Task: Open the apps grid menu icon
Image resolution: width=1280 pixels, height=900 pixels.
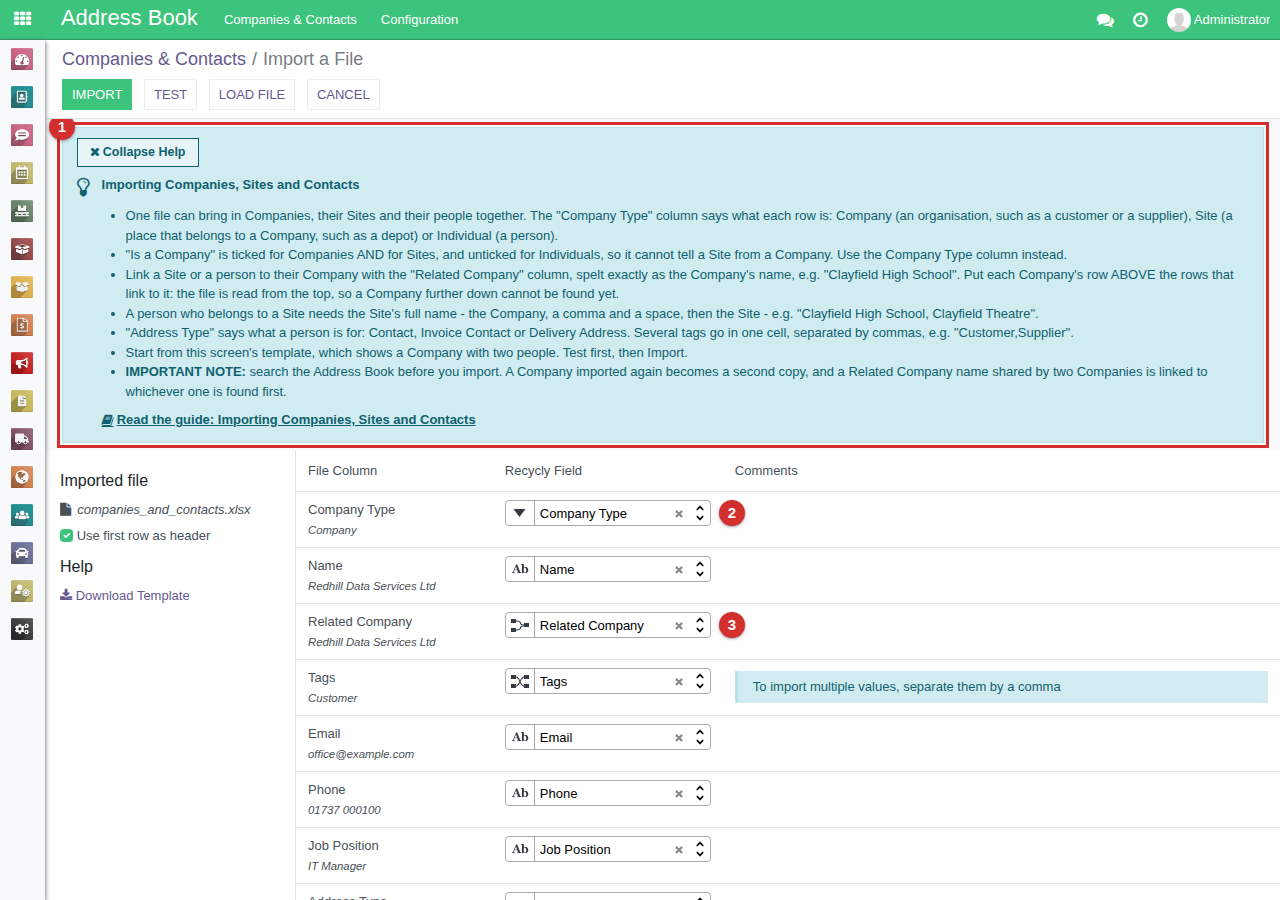Action: tap(22, 19)
